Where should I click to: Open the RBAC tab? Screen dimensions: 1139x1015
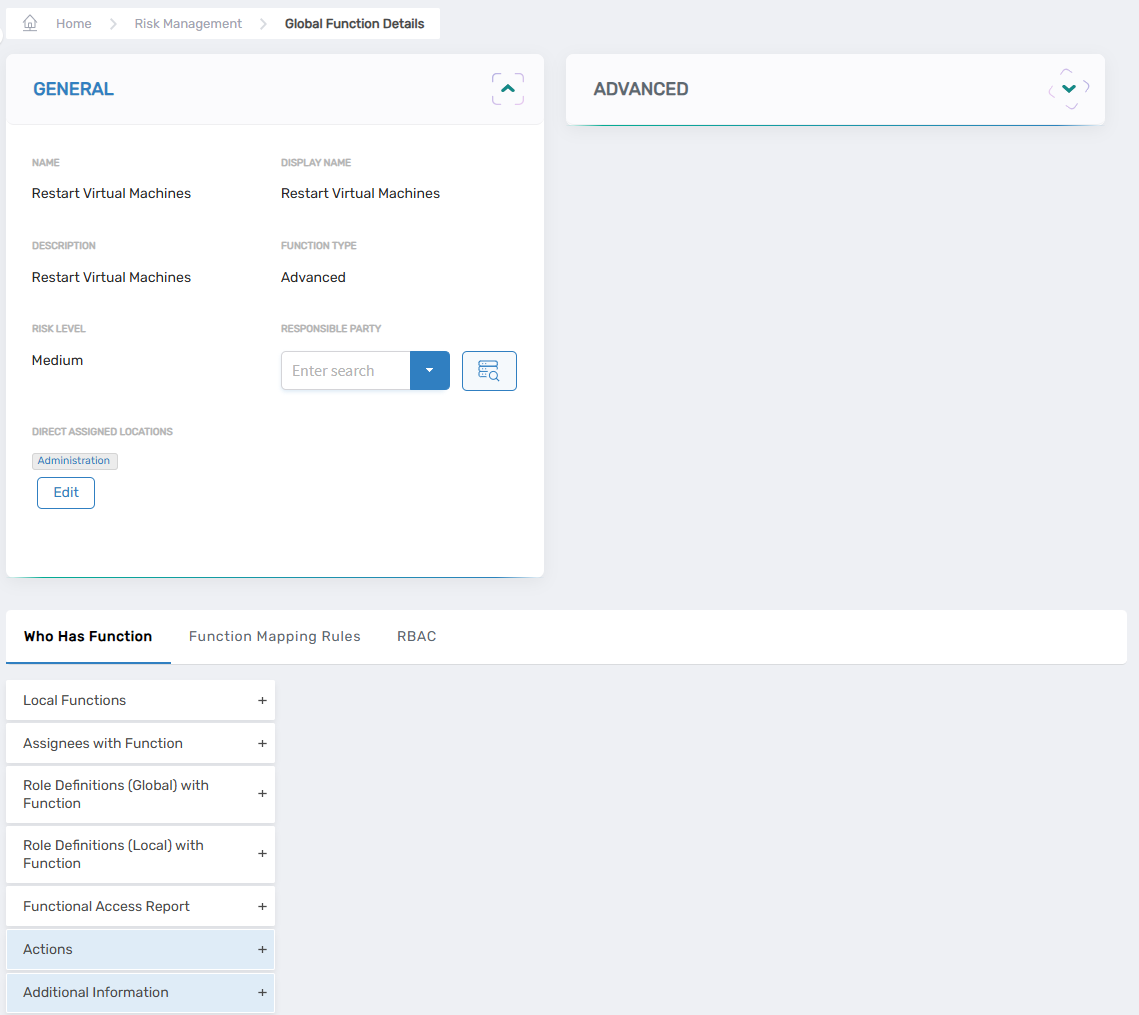tap(416, 636)
